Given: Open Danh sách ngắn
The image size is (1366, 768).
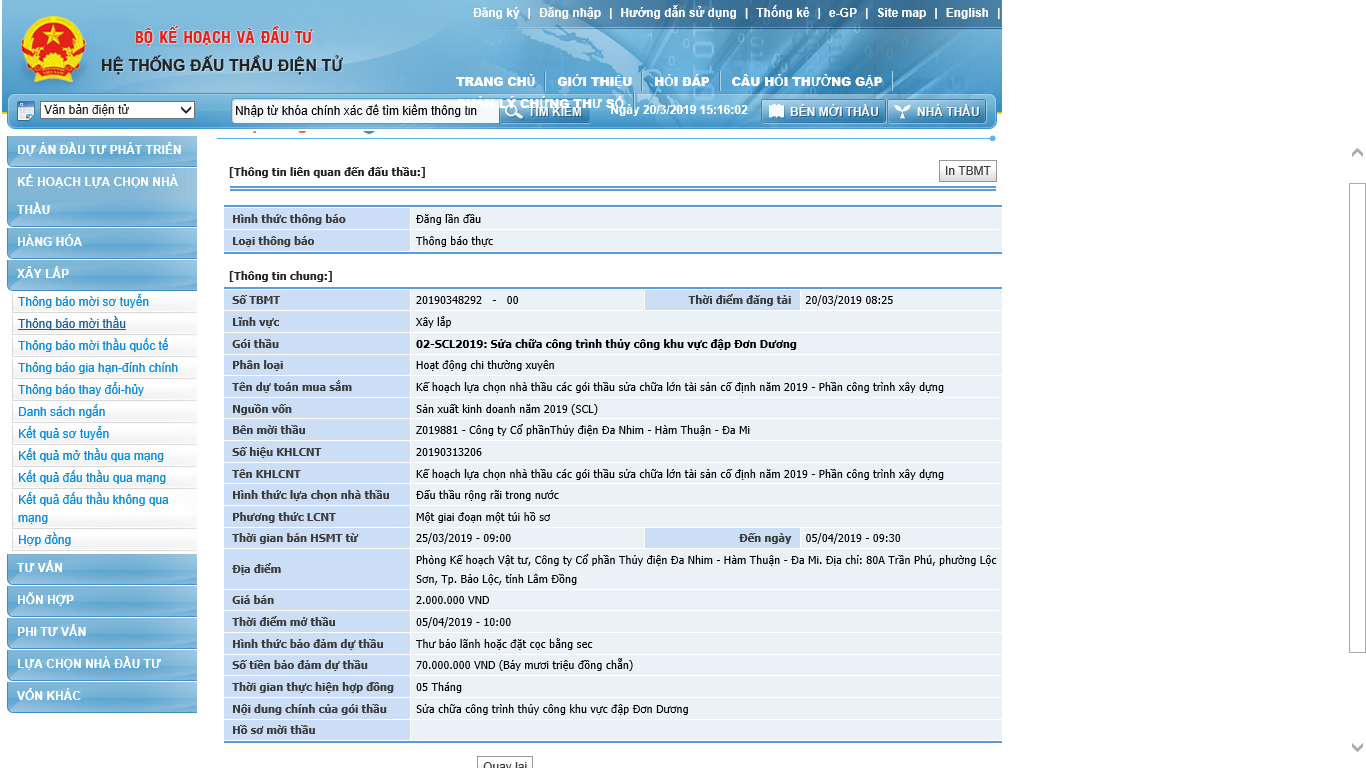Looking at the screenshot, I should point(61,412).
